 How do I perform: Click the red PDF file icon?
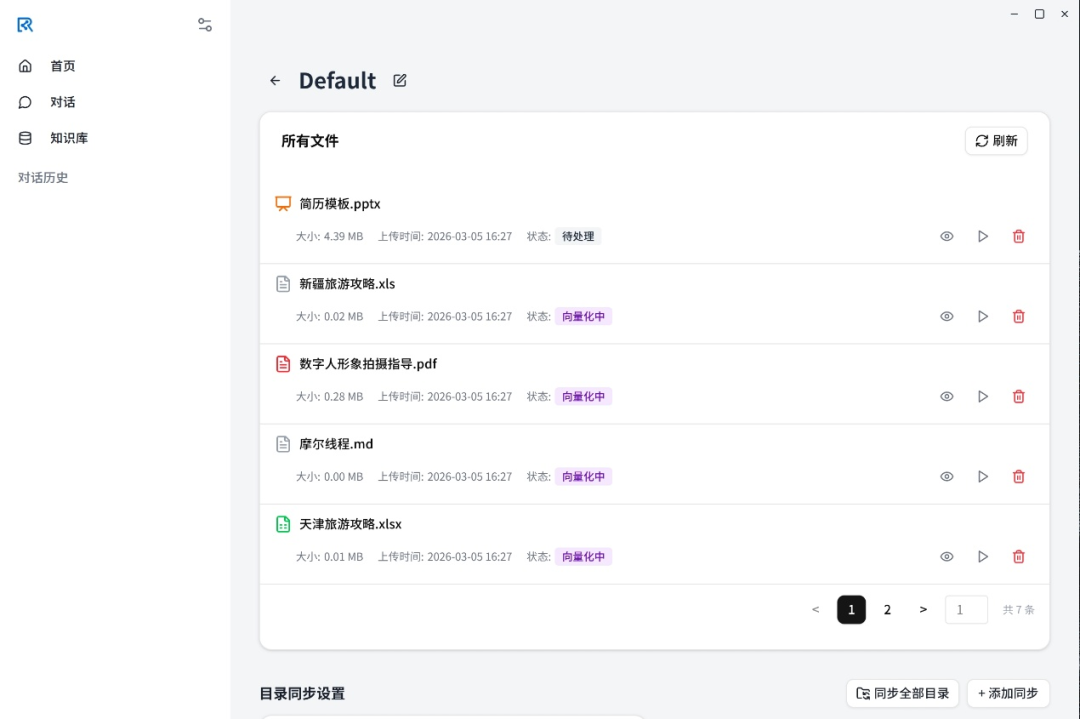[x=283, y=364]
